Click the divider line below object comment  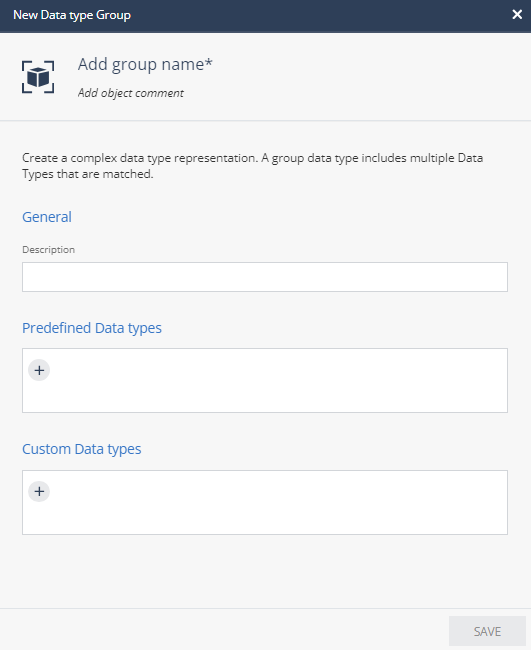tap(265, 121)
